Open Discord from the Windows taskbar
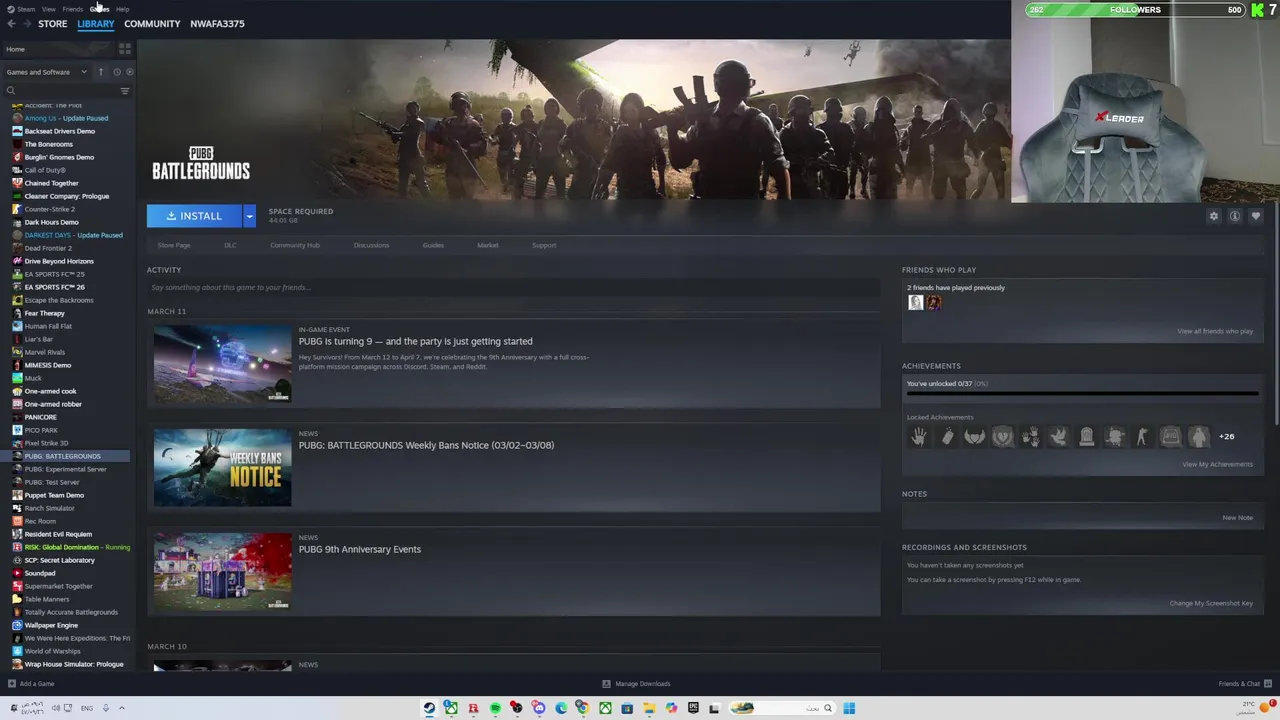Viewport: 1280px width, 720px height. 539,708
